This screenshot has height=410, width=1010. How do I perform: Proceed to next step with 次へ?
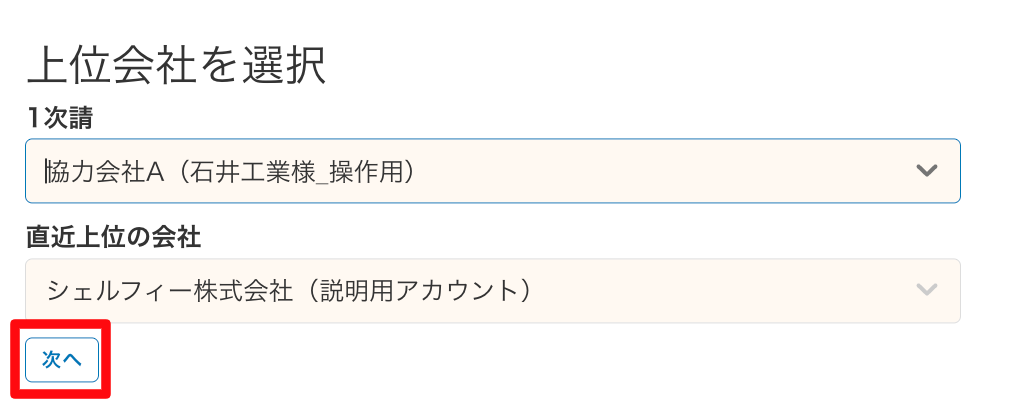point(62,360)
